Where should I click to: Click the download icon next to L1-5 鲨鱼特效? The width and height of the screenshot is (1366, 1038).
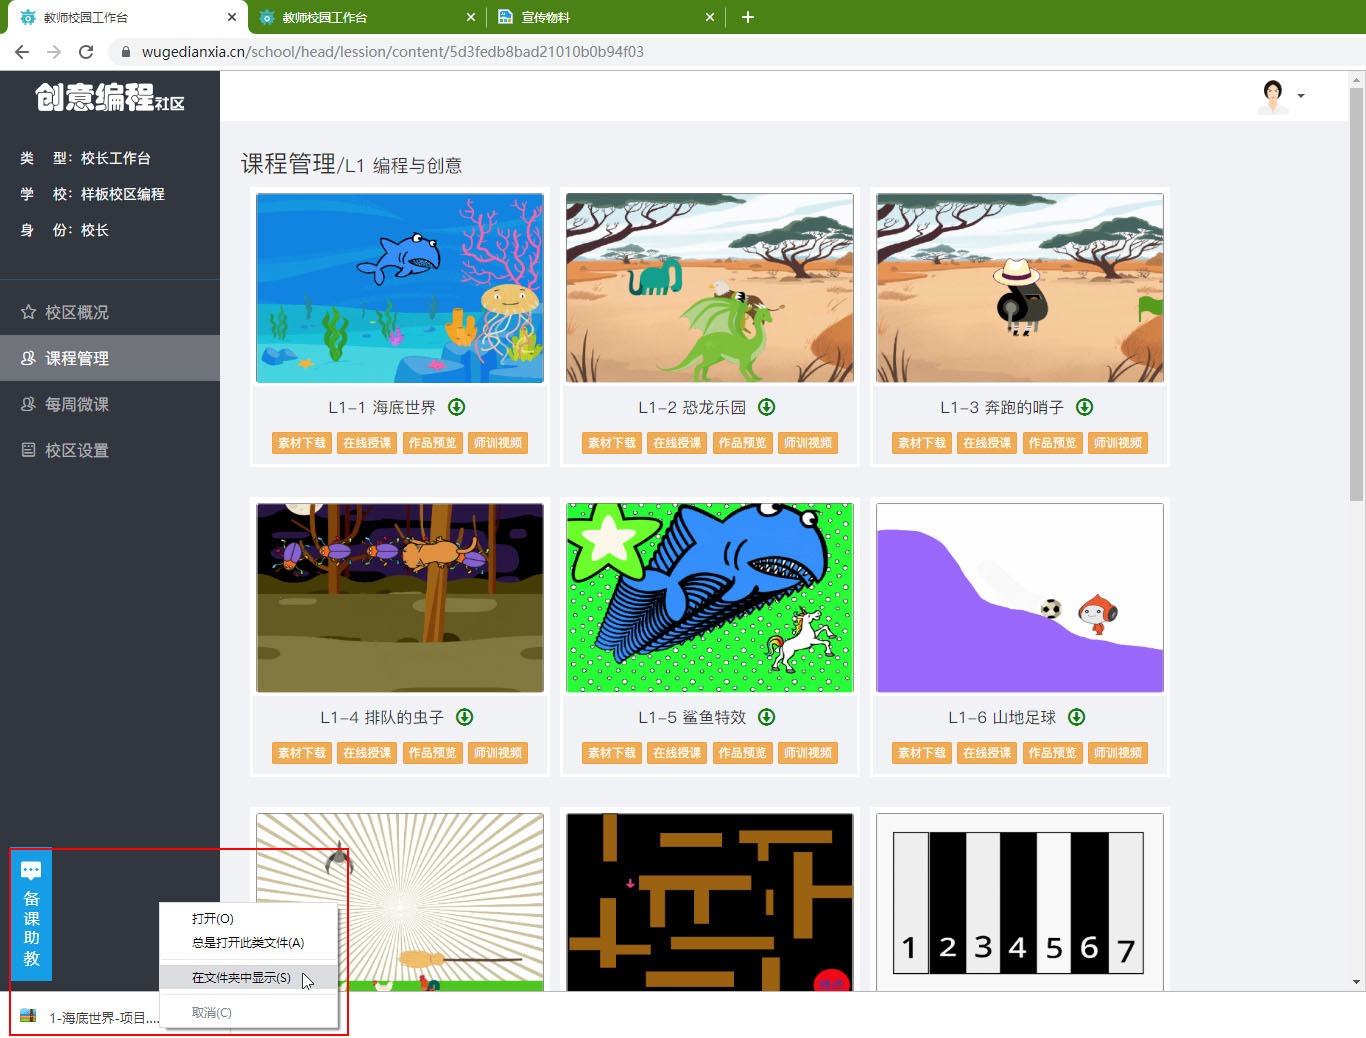pos(767,717)
